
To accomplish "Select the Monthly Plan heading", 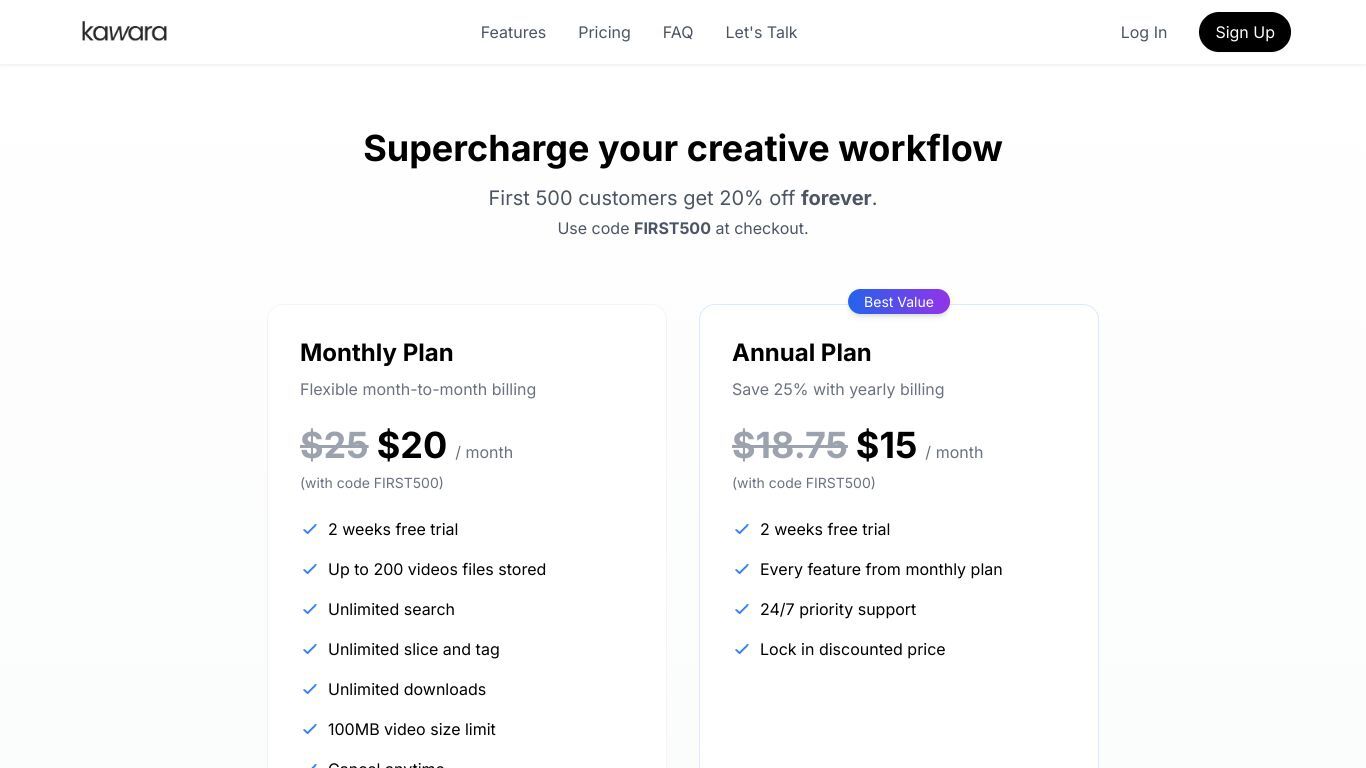I will pyautogui.click(x=377, y=353).
